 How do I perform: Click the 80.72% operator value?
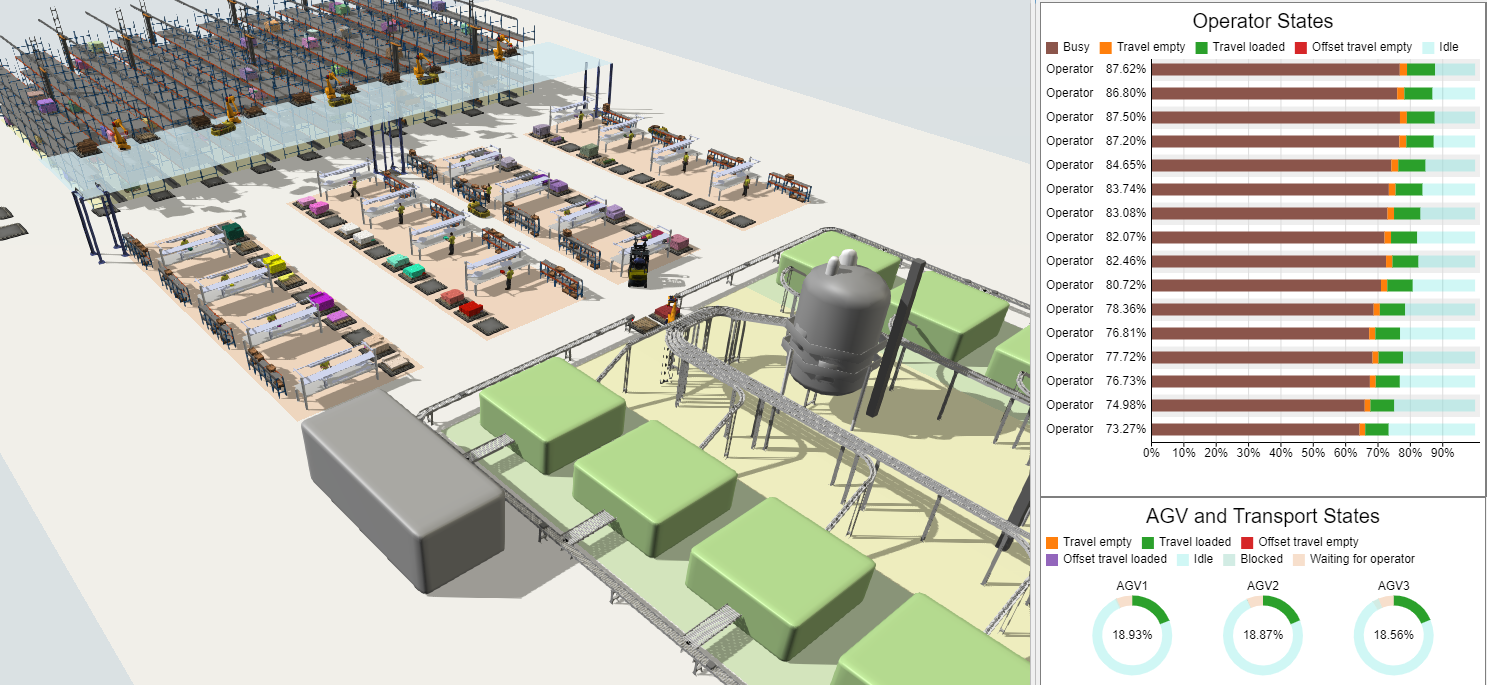(x=1126, y=285)
